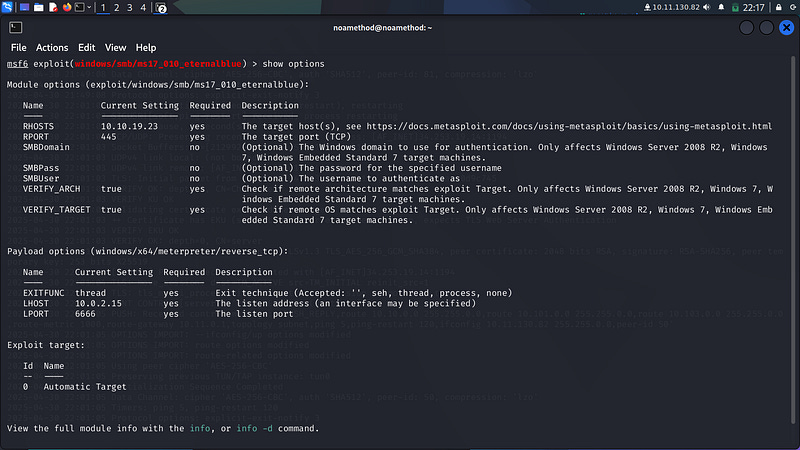This screenshot has height=450, width=800.
Task: Lock the screen with padlock icon
Action: pyautogui.click(x=779, y=7)
